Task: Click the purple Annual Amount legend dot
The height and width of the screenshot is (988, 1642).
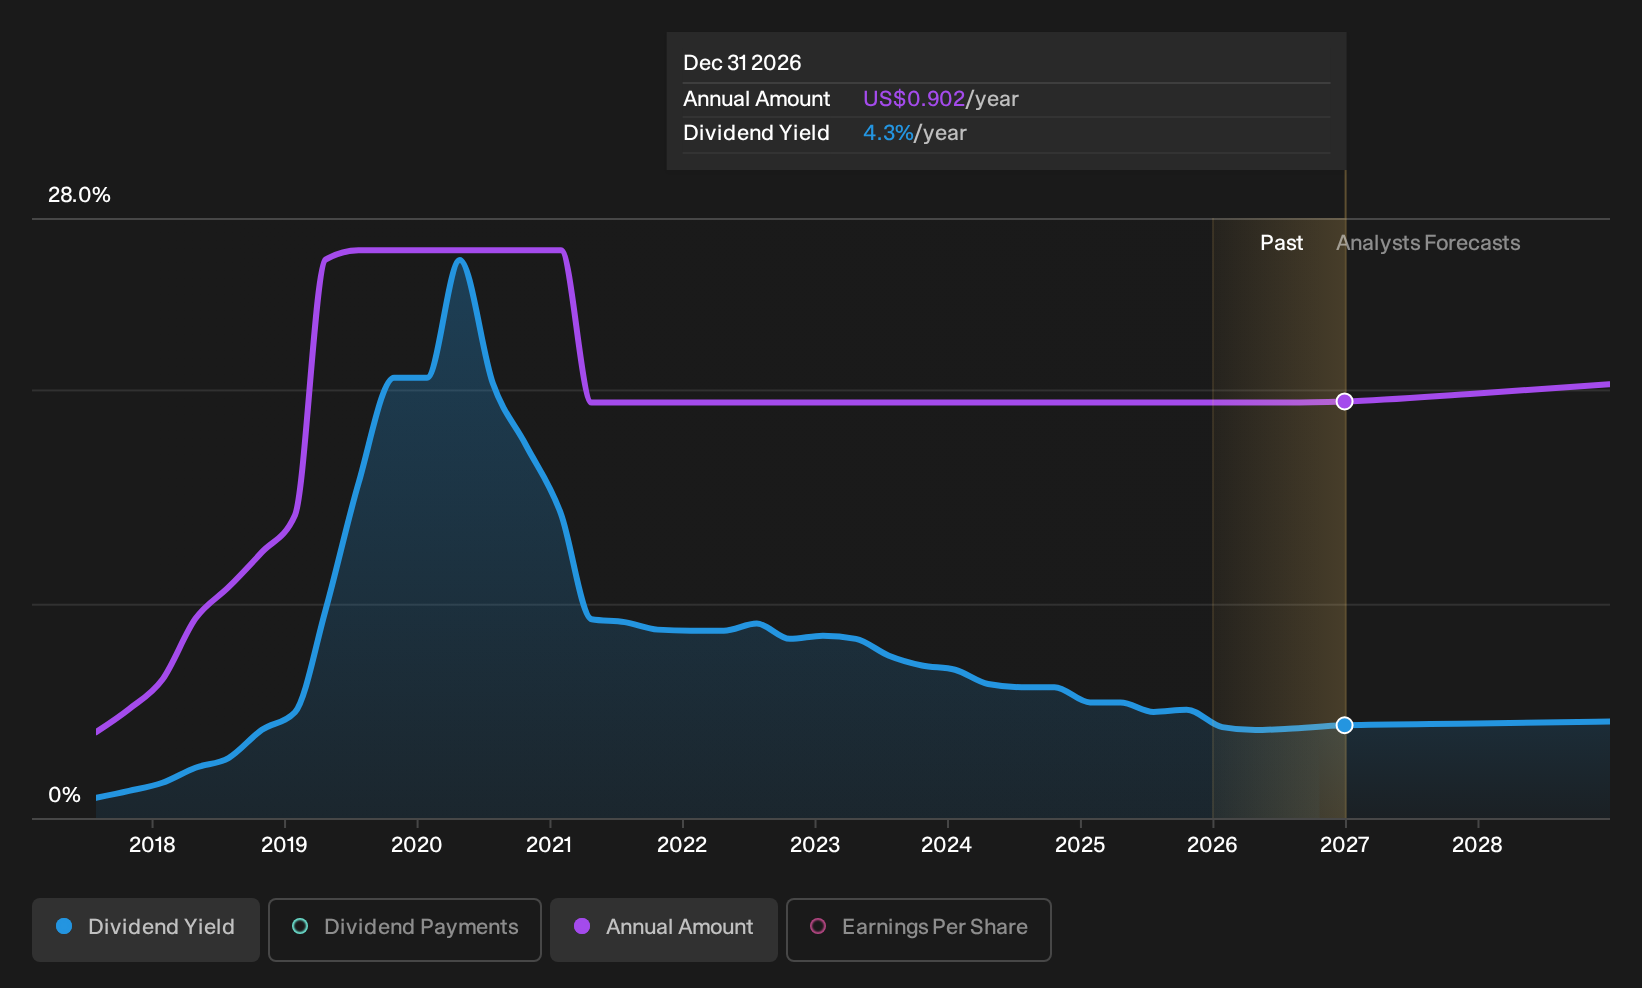Action: (x=582, y=926)
